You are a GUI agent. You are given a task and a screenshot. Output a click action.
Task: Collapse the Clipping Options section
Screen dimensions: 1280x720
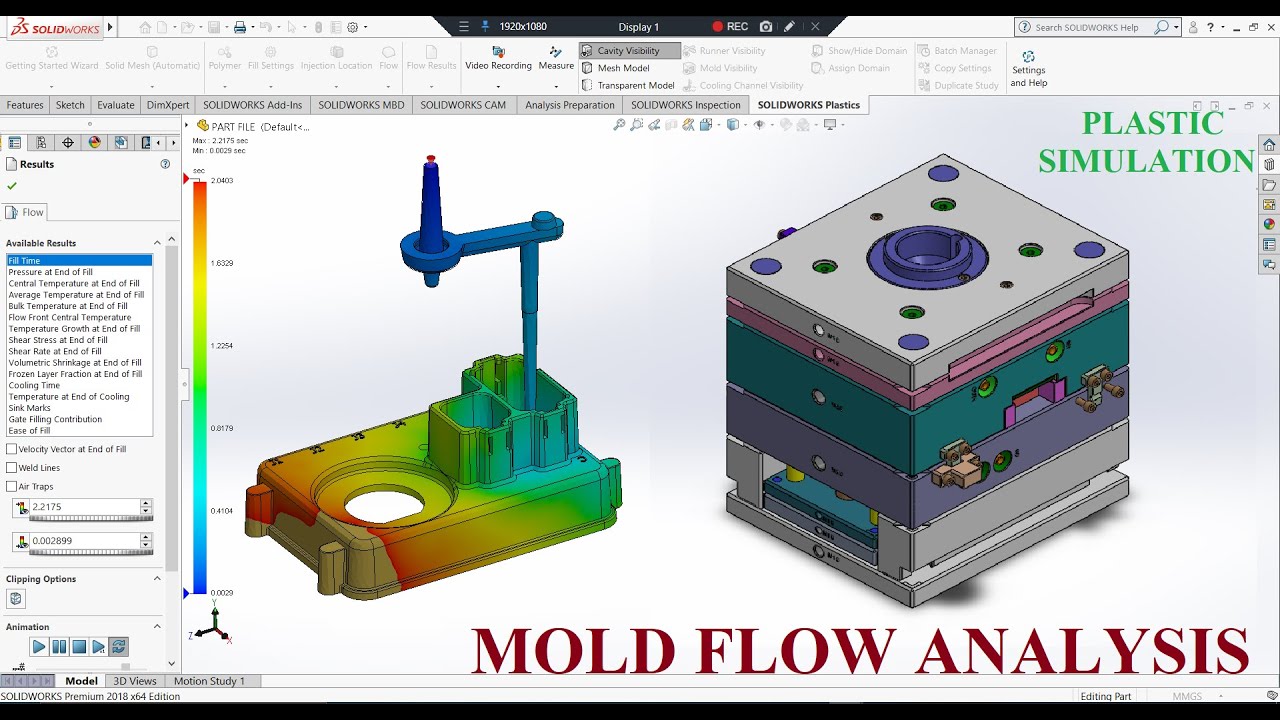[x=157, y=579]
